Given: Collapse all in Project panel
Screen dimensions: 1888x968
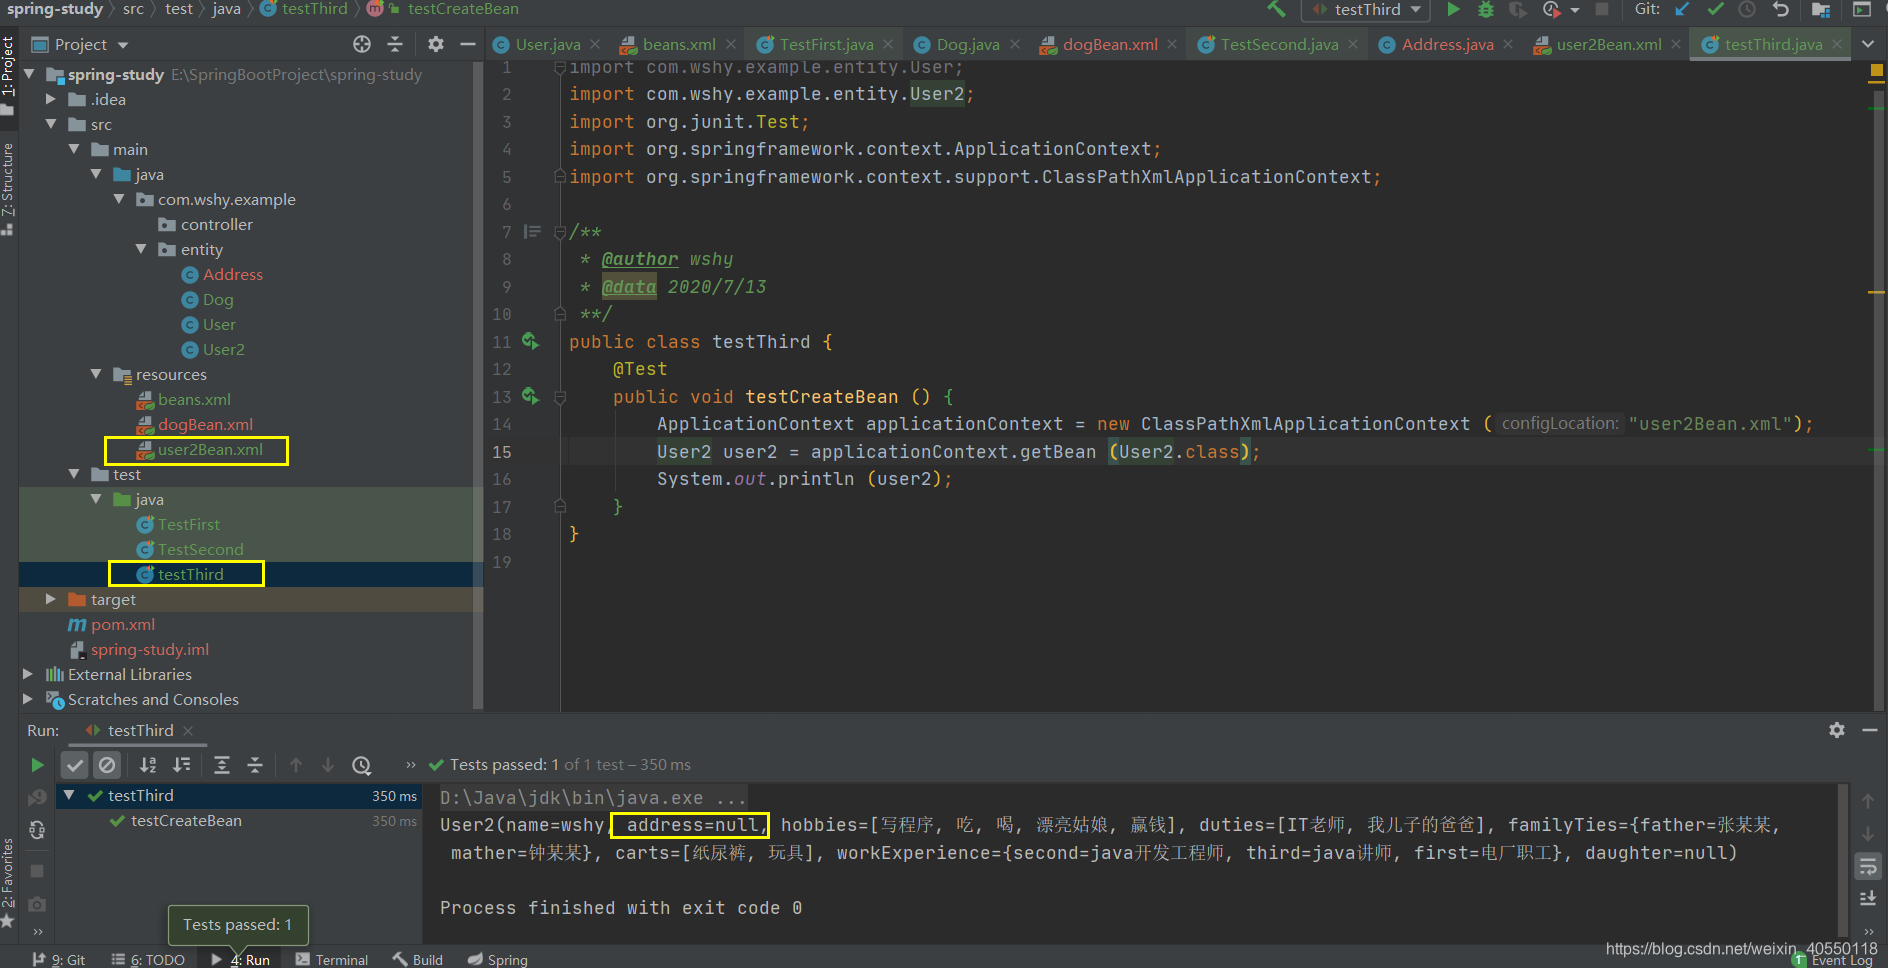Looking at the screenshot, I should click(x=395, y=44).
